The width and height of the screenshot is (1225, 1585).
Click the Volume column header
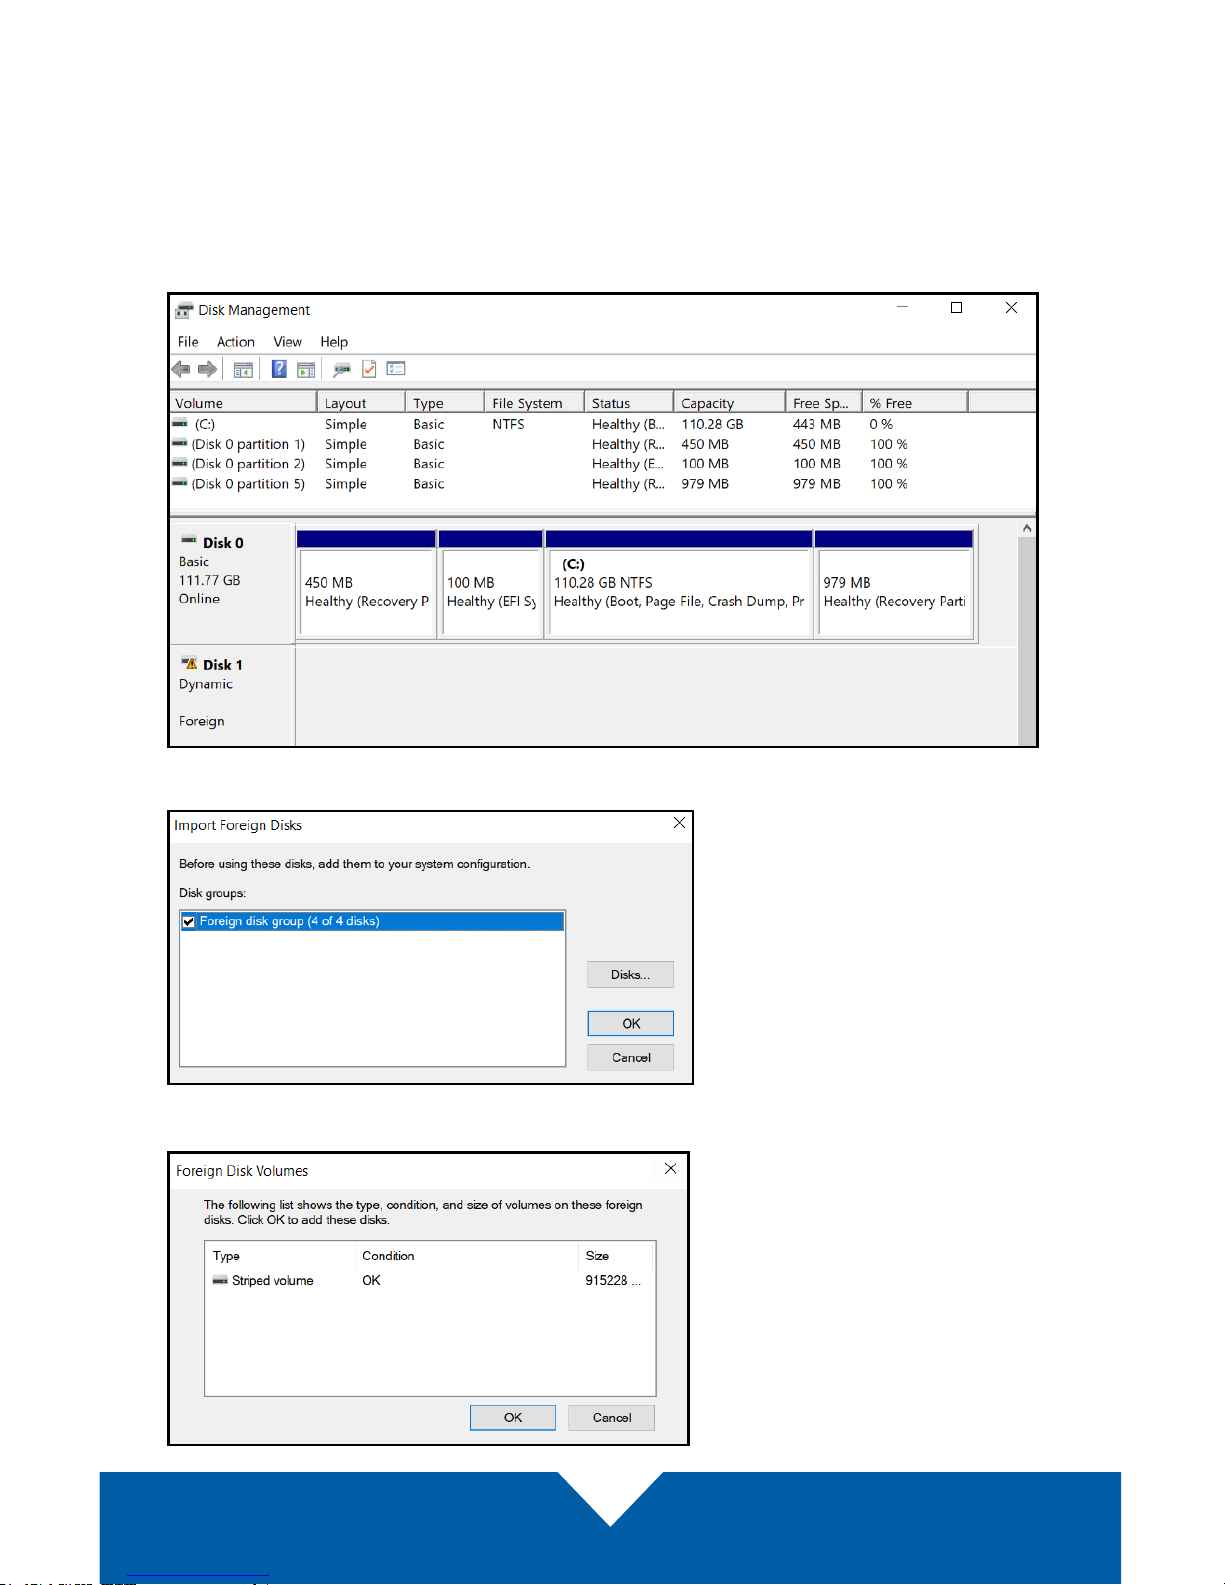(244, 403)
